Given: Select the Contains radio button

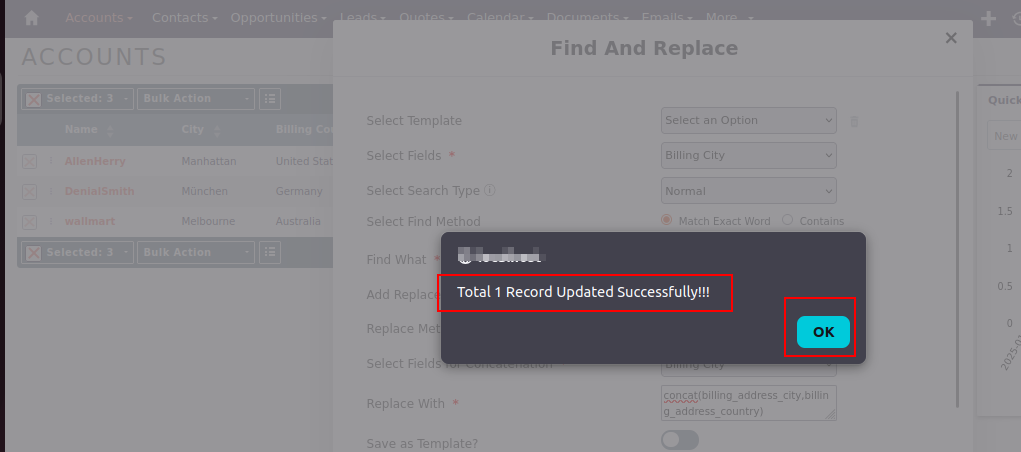Looking at the screenshot, I should coord(787,220).
